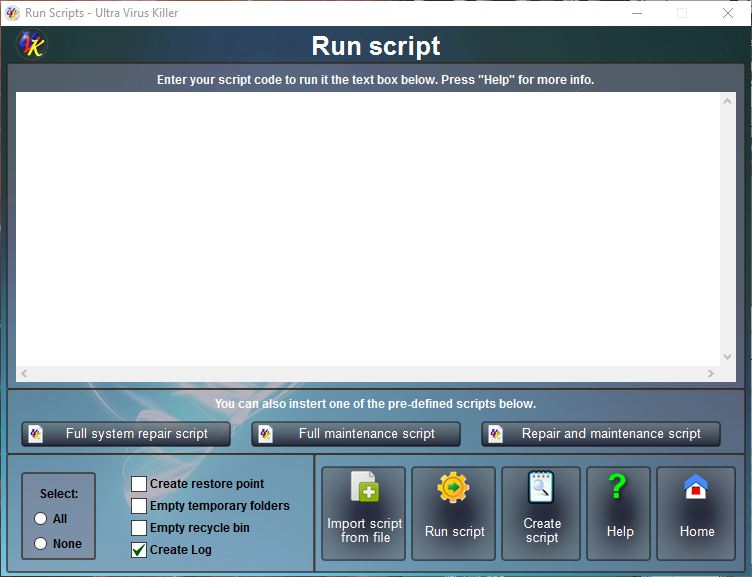
Task: Tick the Empty recycle bin checkbox
Action: [x=139, y=528]
